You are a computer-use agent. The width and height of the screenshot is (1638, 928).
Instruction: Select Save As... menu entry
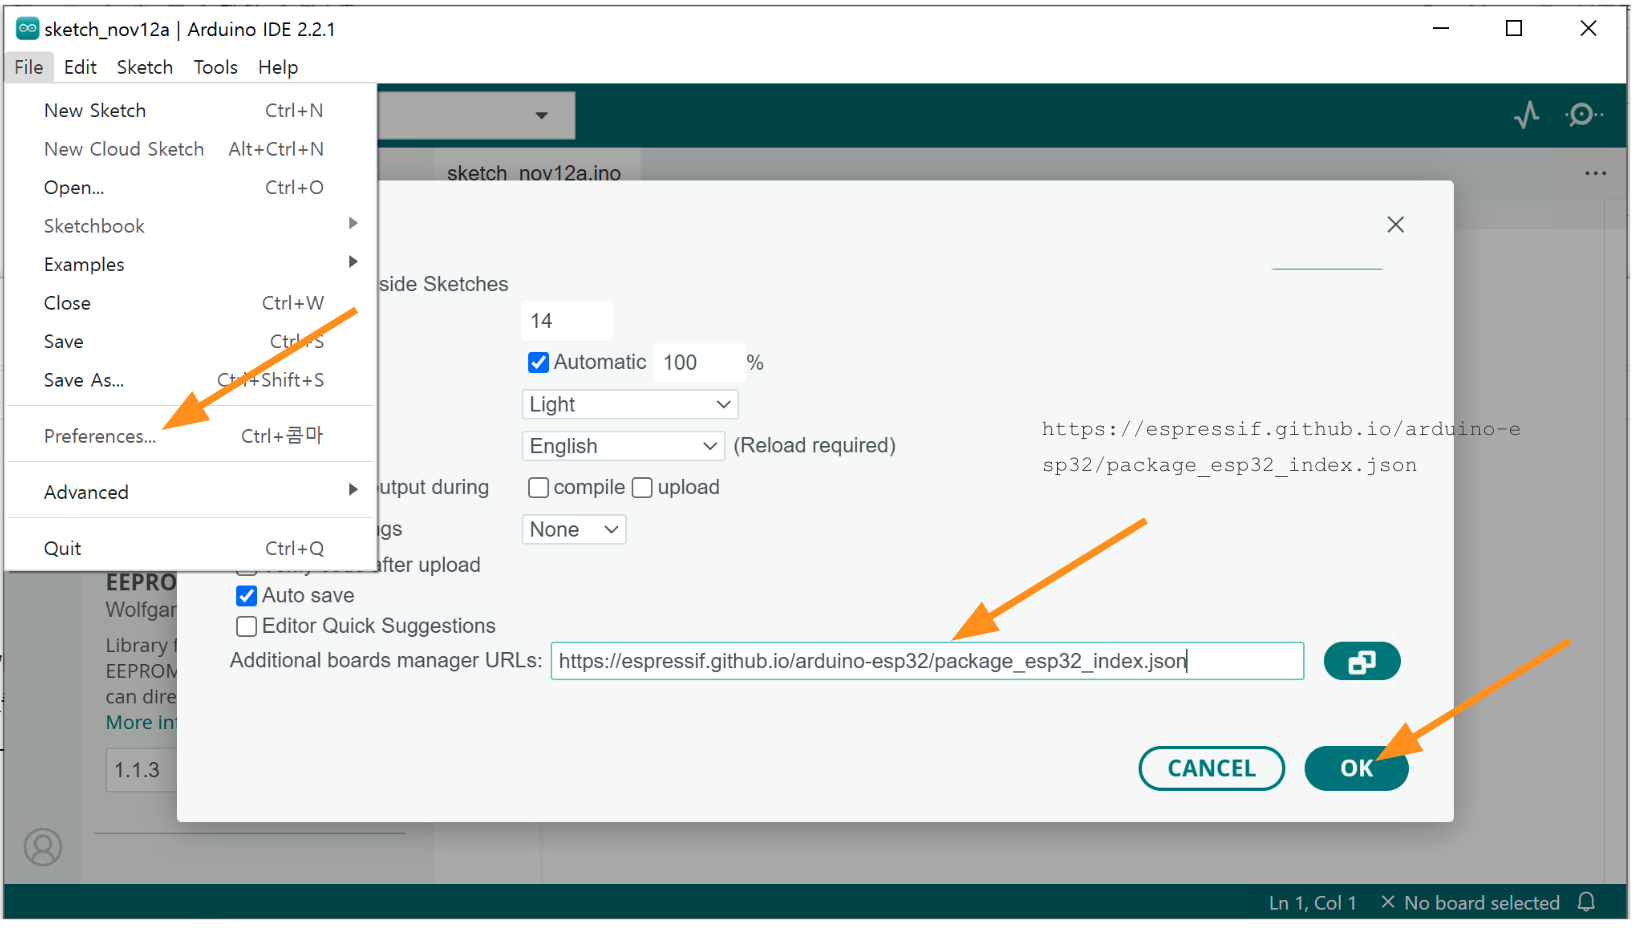point(190,380)
